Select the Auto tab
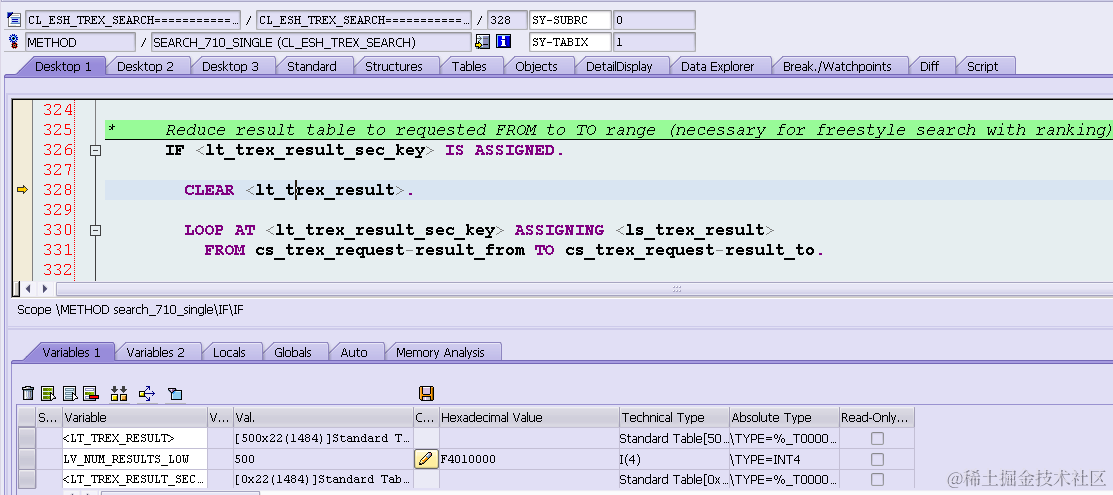1113x495 pixels. 353,352
